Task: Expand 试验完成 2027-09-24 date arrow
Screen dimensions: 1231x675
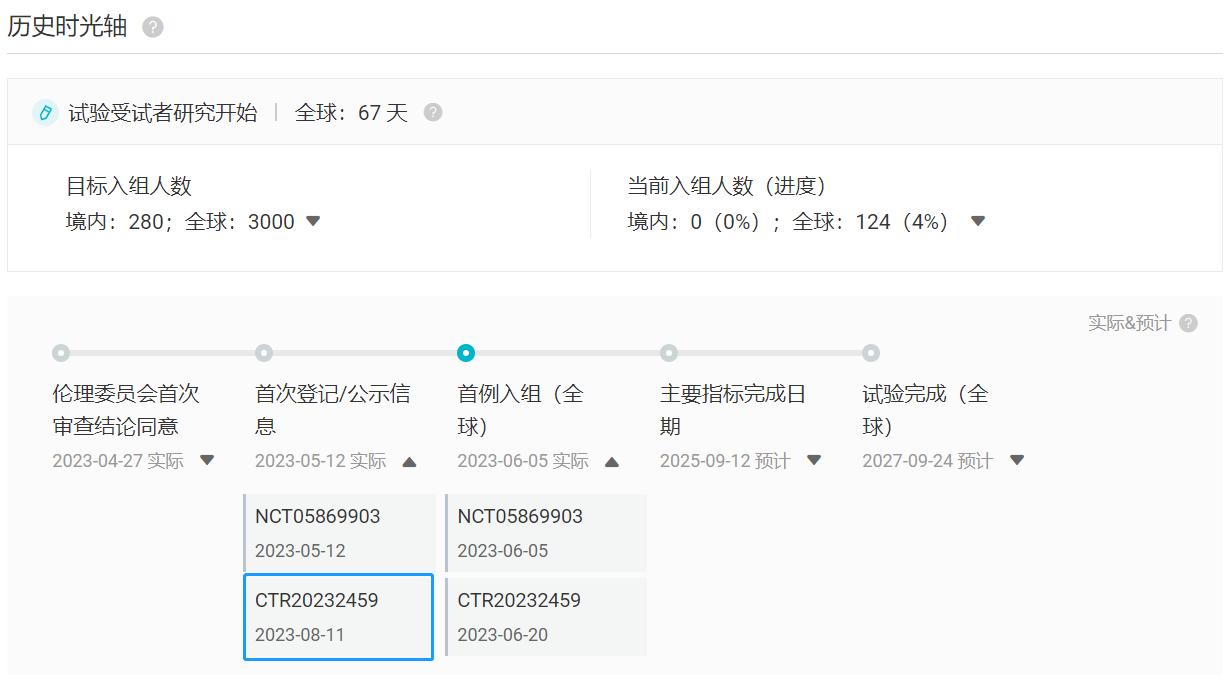Action: tap(1017, 460)
